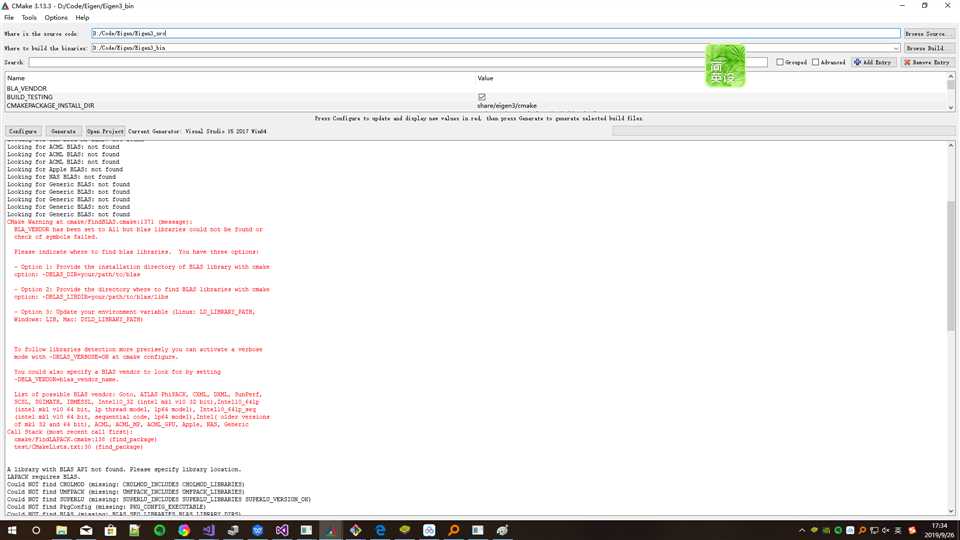
Task: Click the Add Entry button
Action: (874, 62)
